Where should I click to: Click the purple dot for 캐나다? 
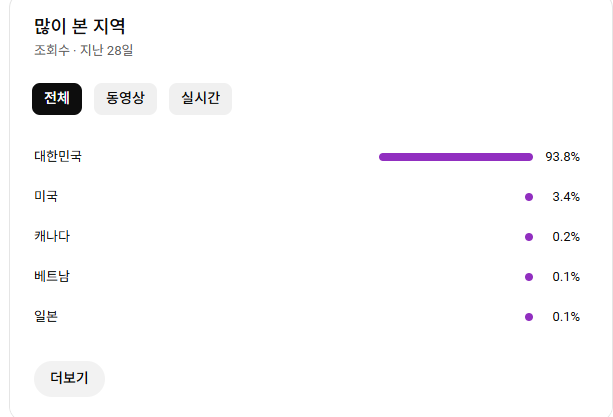pos(528,237)
